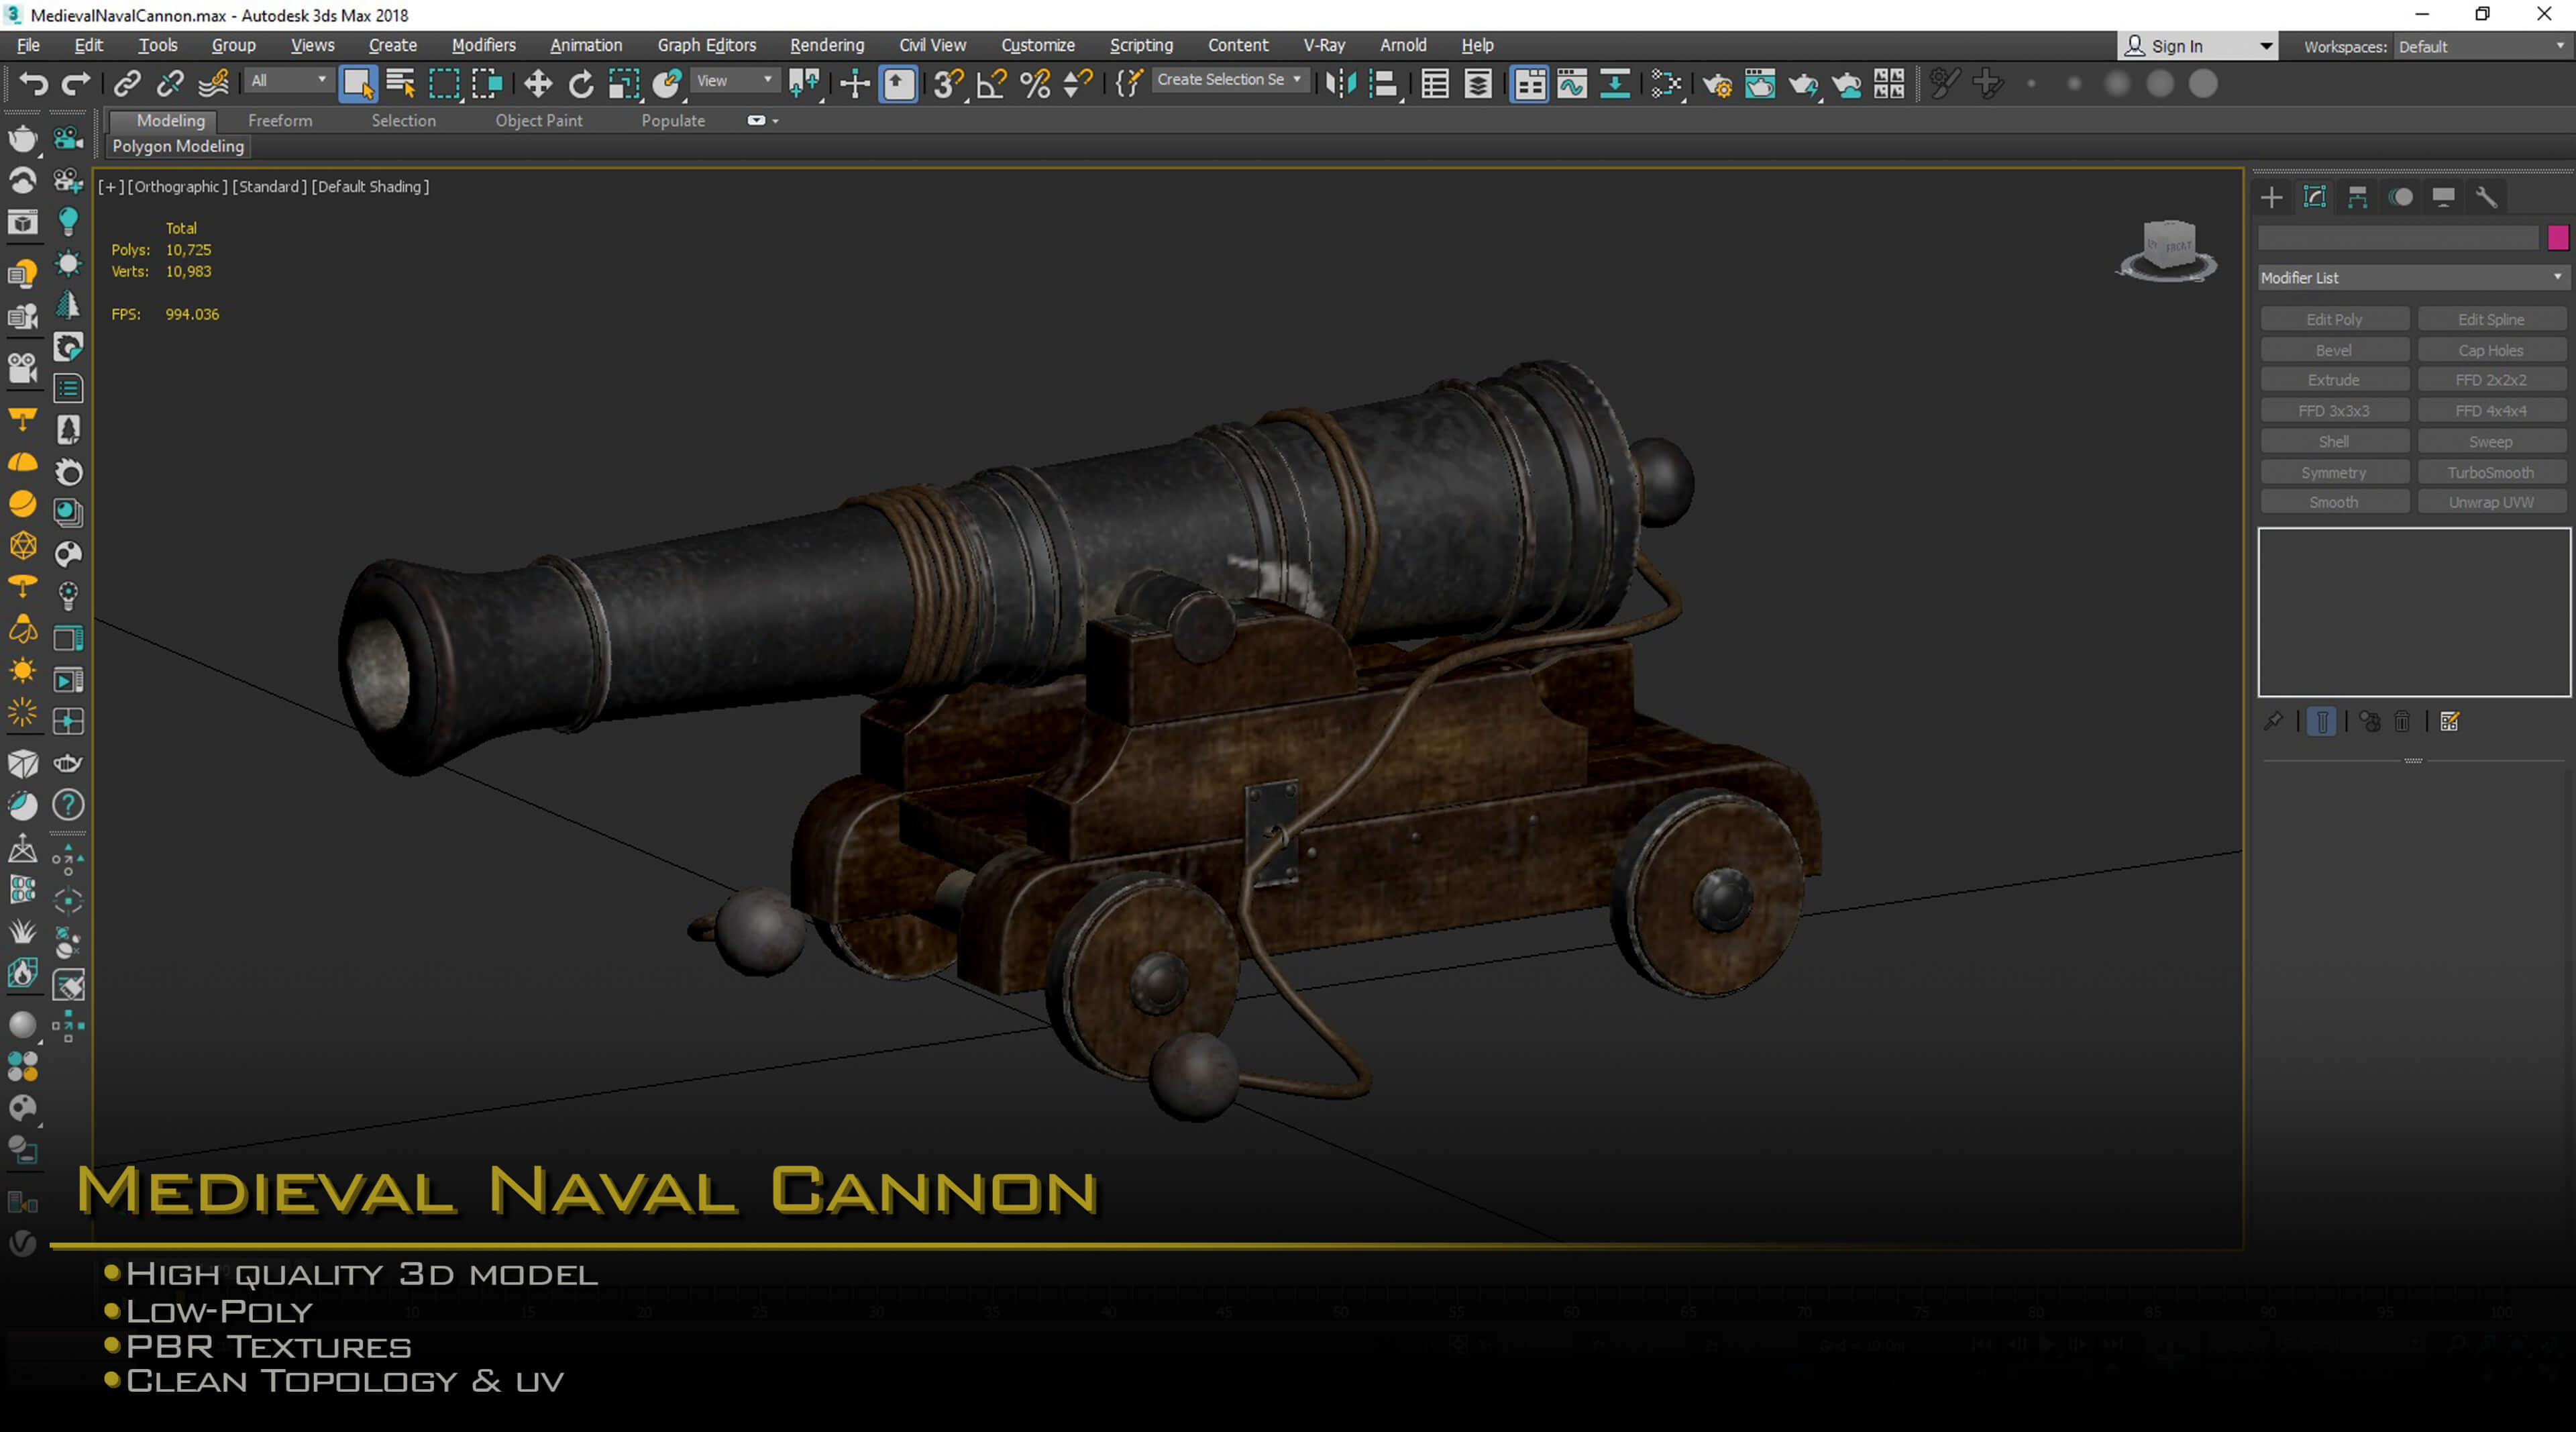Viewport: 2576px width, 1432px height.
Task: Open the Configure Modifier Sets icon
Action: coord(2449,721)
